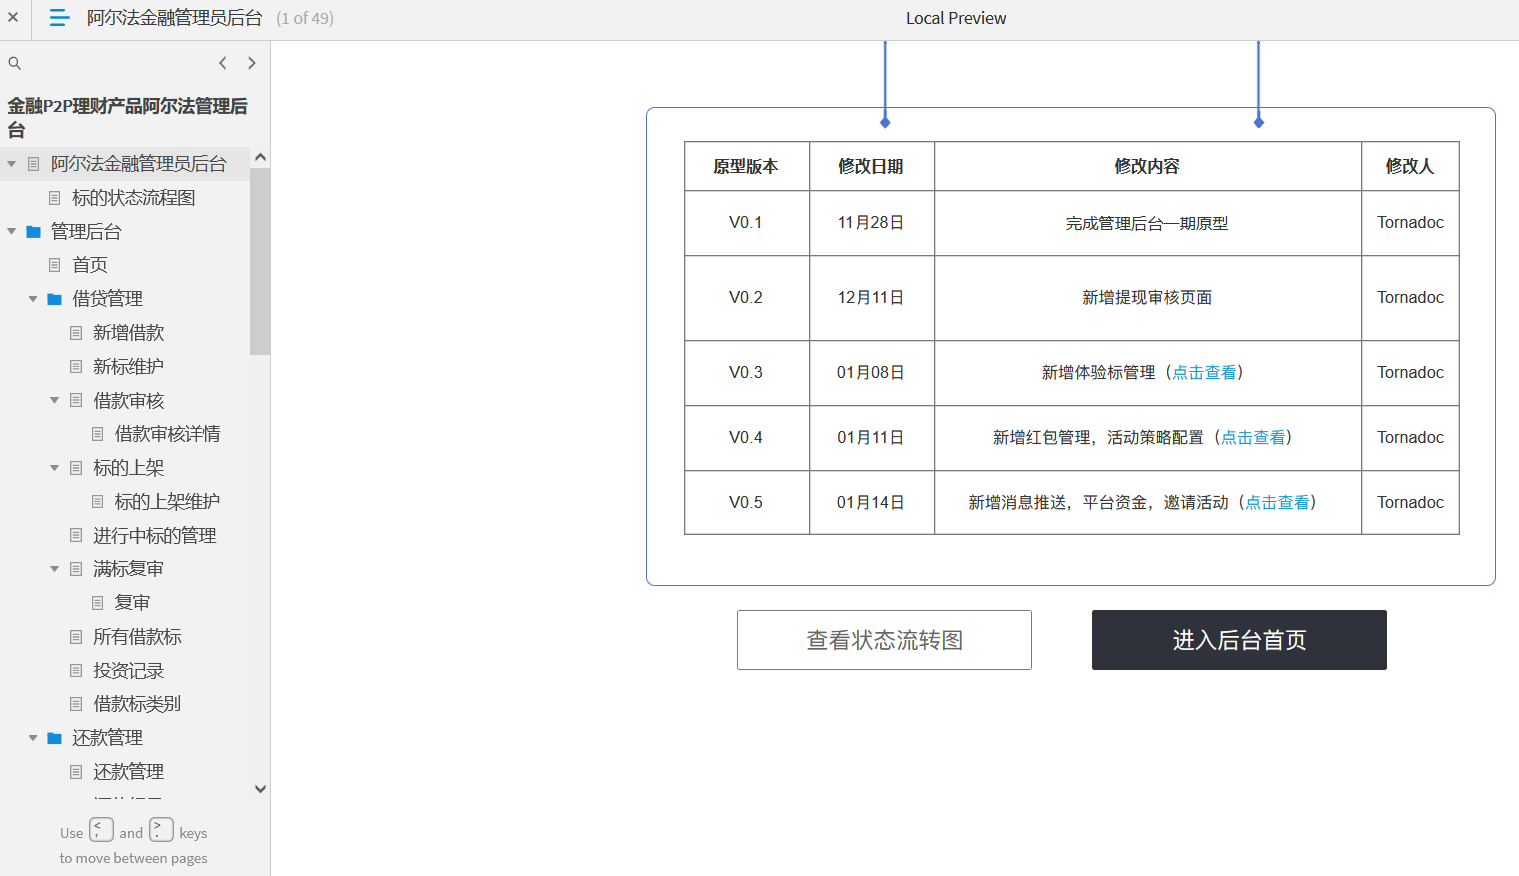The image size is (1519, 876).
Task: Open the 还款管理 page under 还款管理 folder
Action: point(128,772)
